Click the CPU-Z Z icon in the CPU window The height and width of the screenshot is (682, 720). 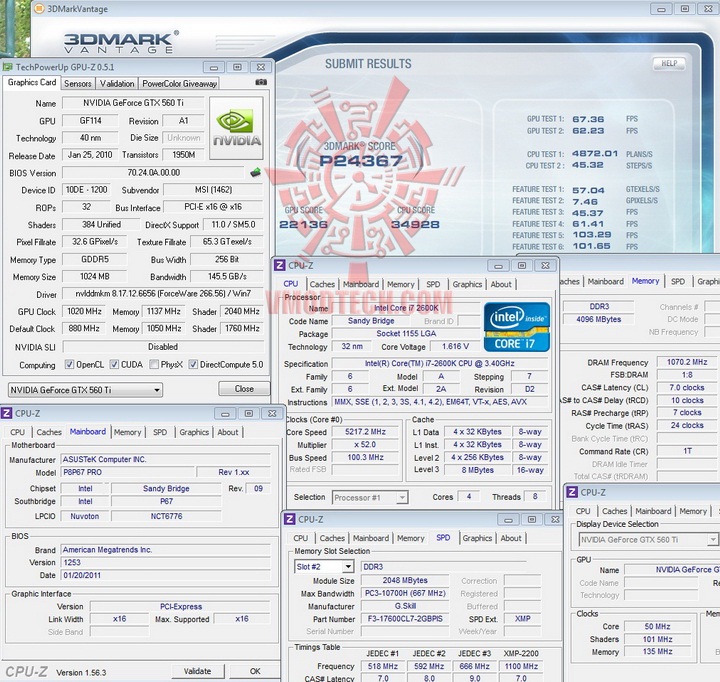point(279,265)
